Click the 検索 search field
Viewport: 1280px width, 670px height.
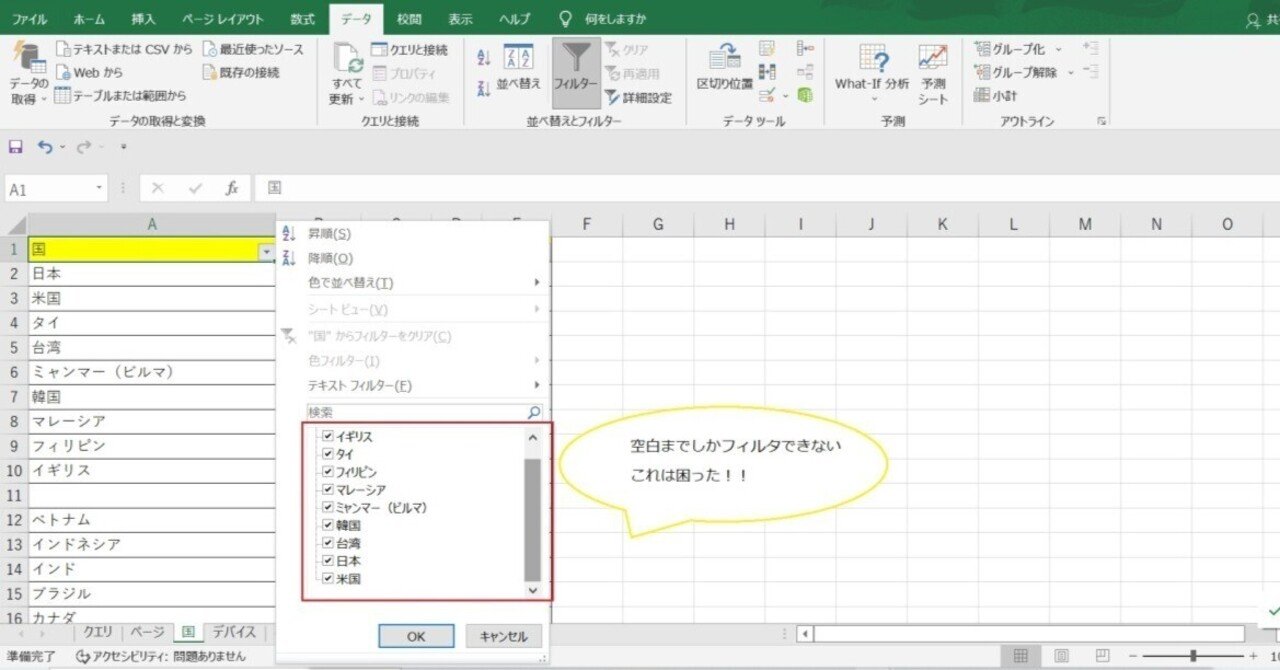[x=420, y=411]
